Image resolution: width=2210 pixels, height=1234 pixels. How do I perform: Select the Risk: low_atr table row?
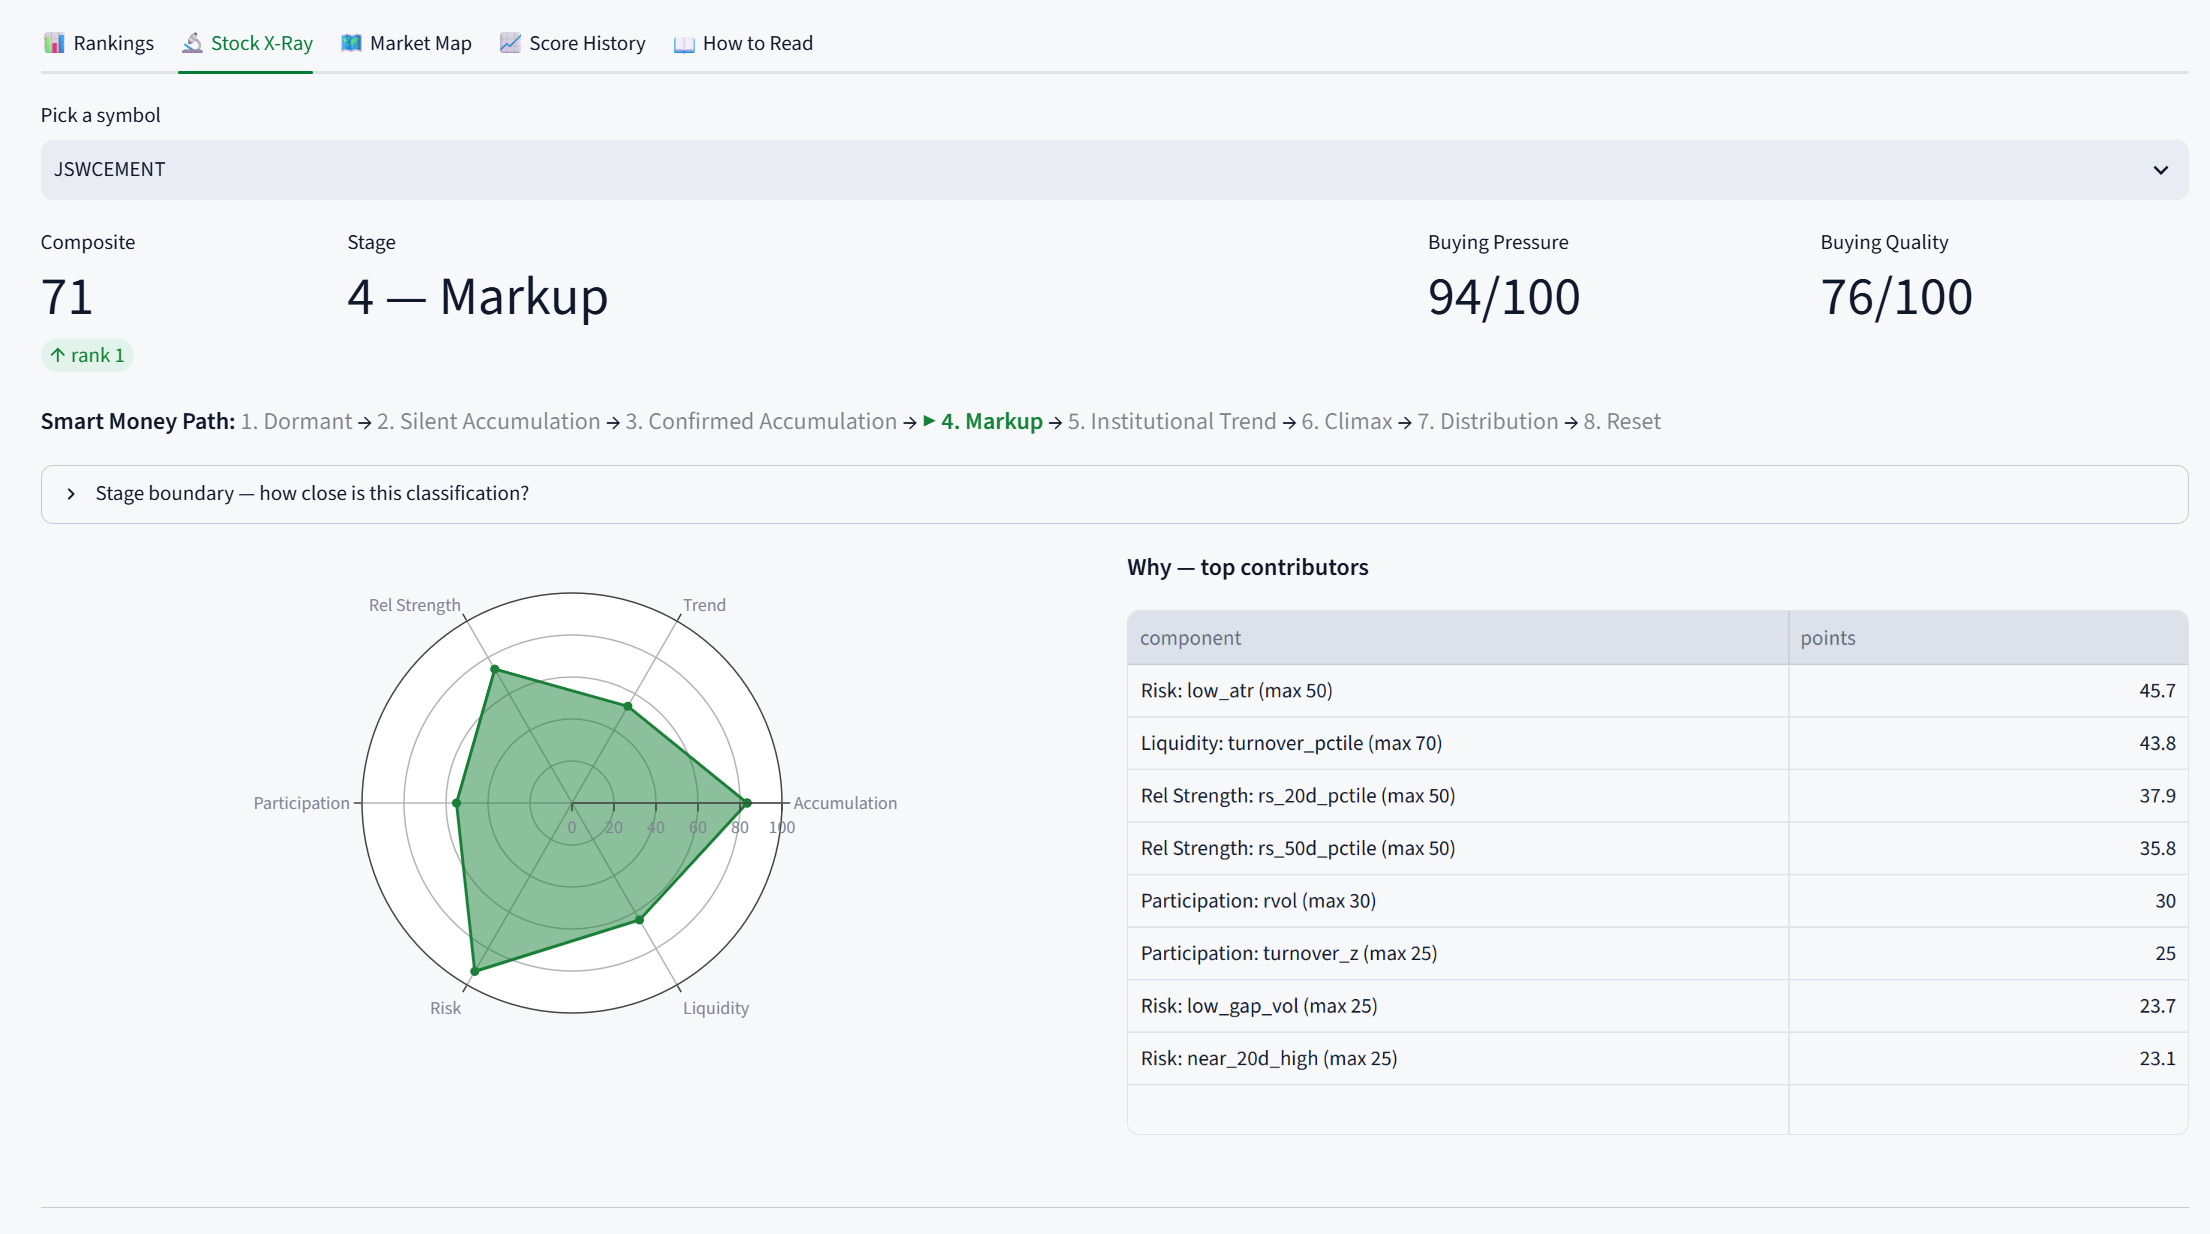coord(1658,691)
